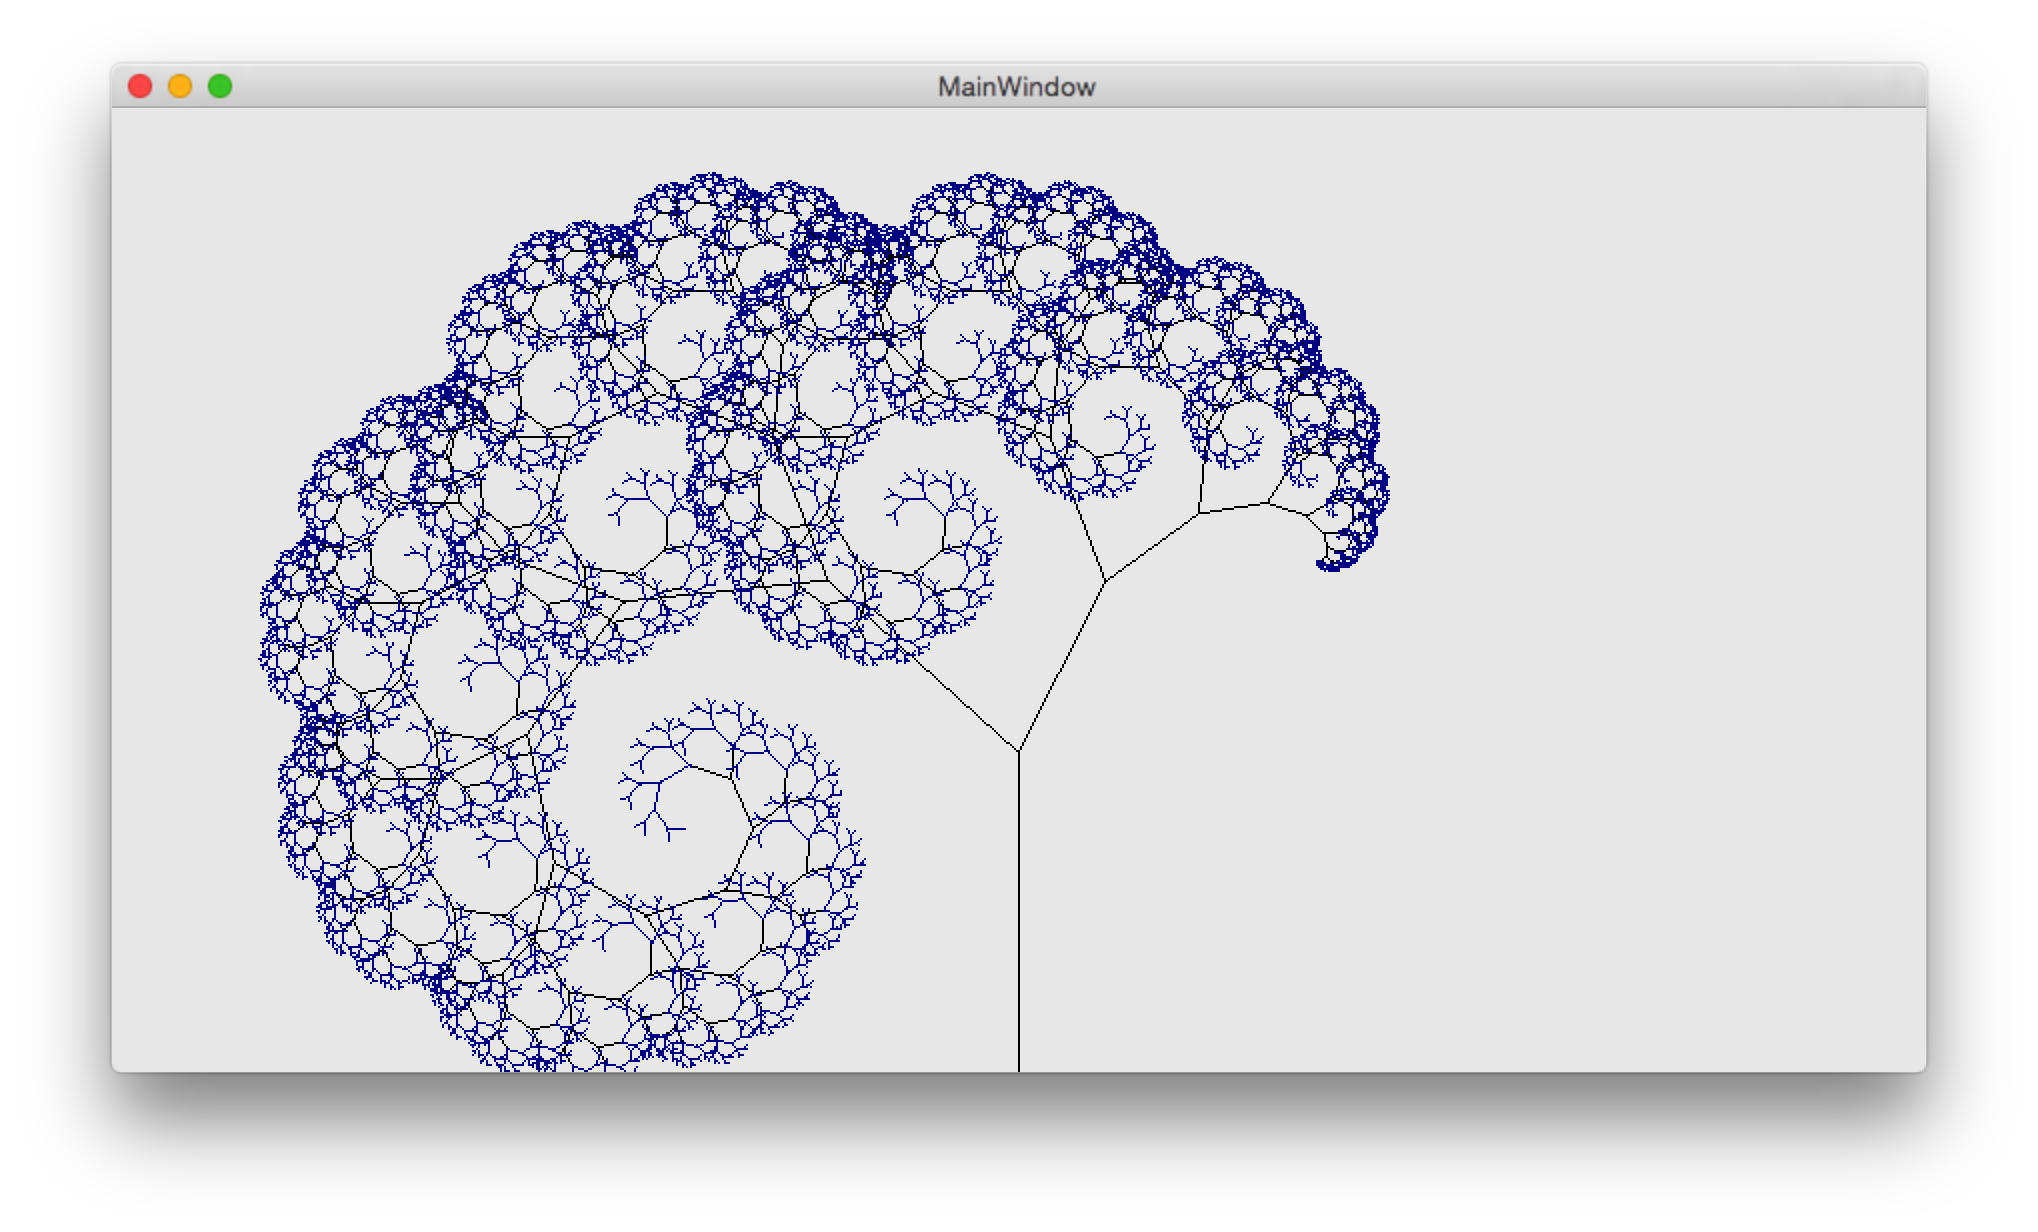Click the MainWindow title text
The height and width of the screenshot is (1232, 2038).
[1016, 87]
